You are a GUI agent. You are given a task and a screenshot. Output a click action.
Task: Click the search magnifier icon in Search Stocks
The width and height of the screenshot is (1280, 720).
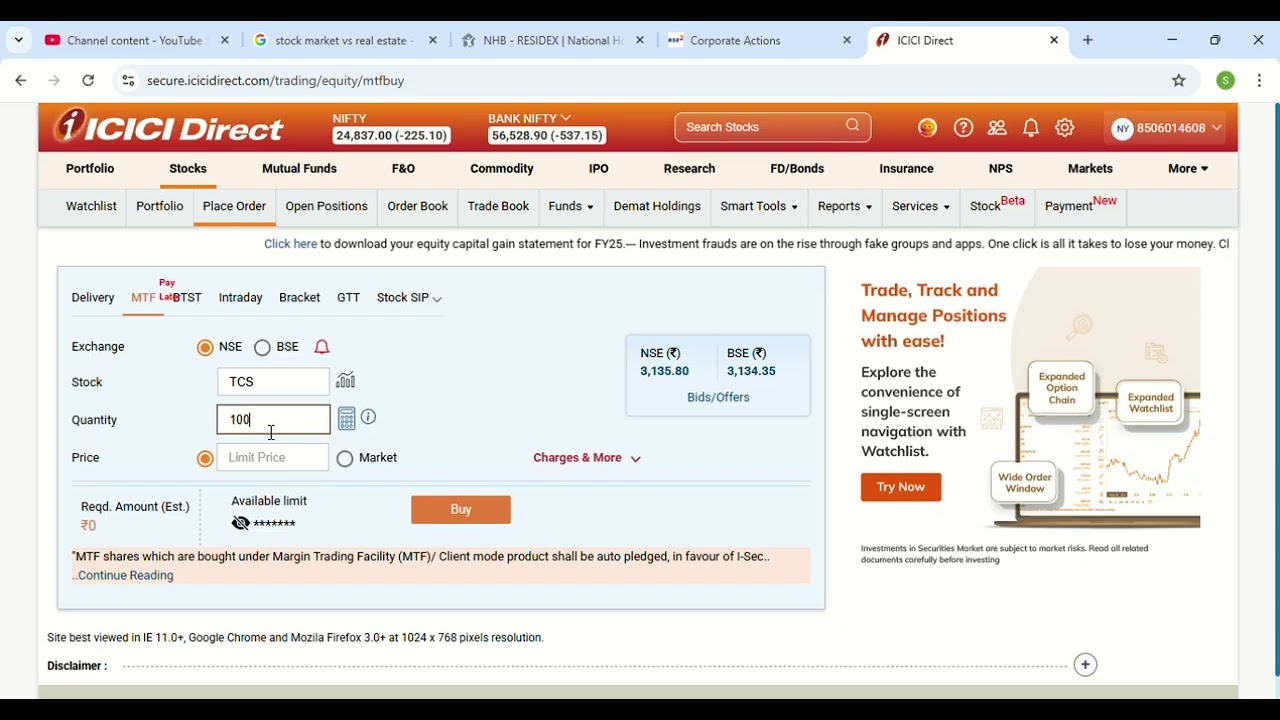[x=853, y=126]
